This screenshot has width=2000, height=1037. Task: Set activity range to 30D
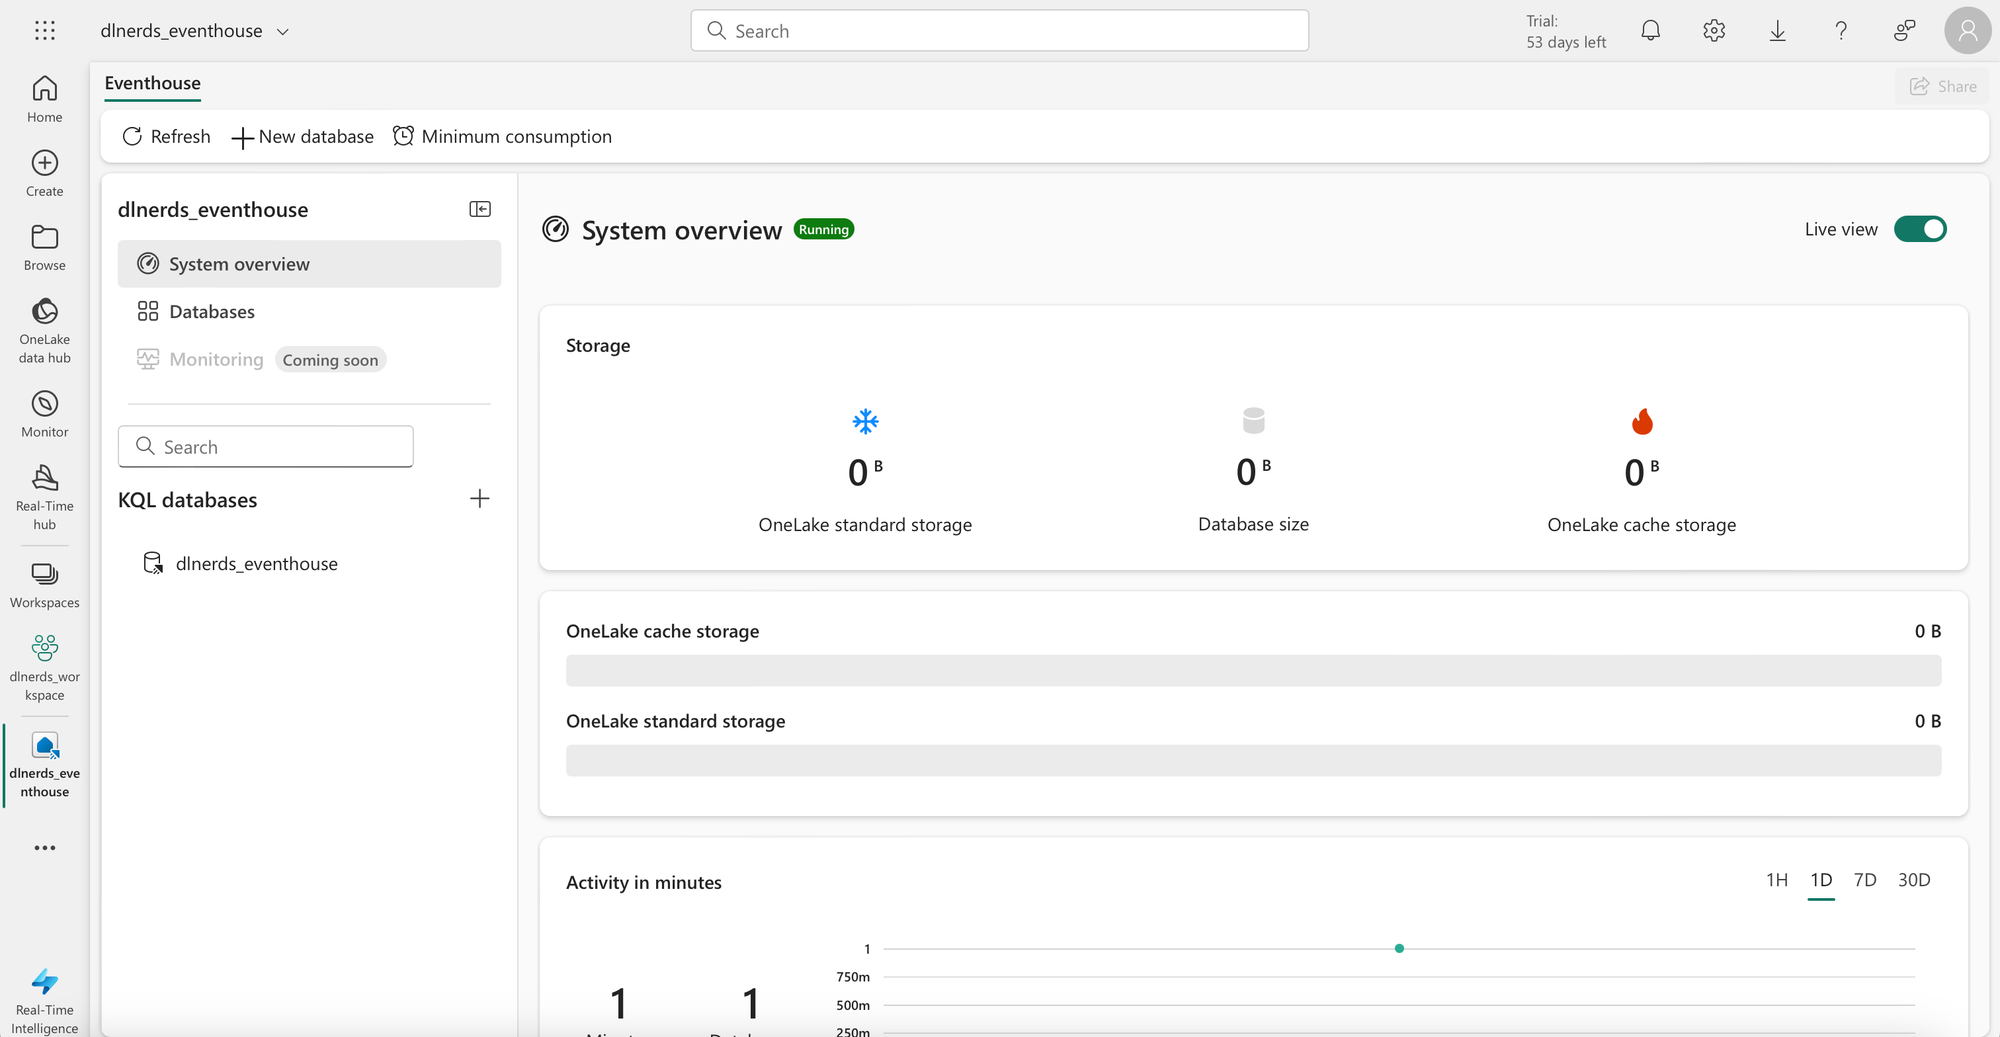(1914, 880)
